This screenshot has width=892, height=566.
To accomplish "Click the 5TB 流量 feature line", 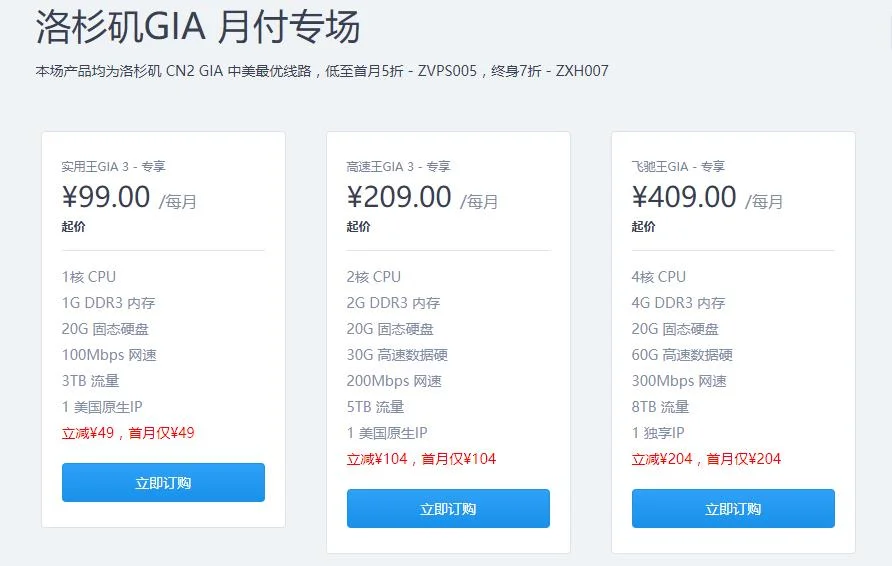I will tap(375, 407).
